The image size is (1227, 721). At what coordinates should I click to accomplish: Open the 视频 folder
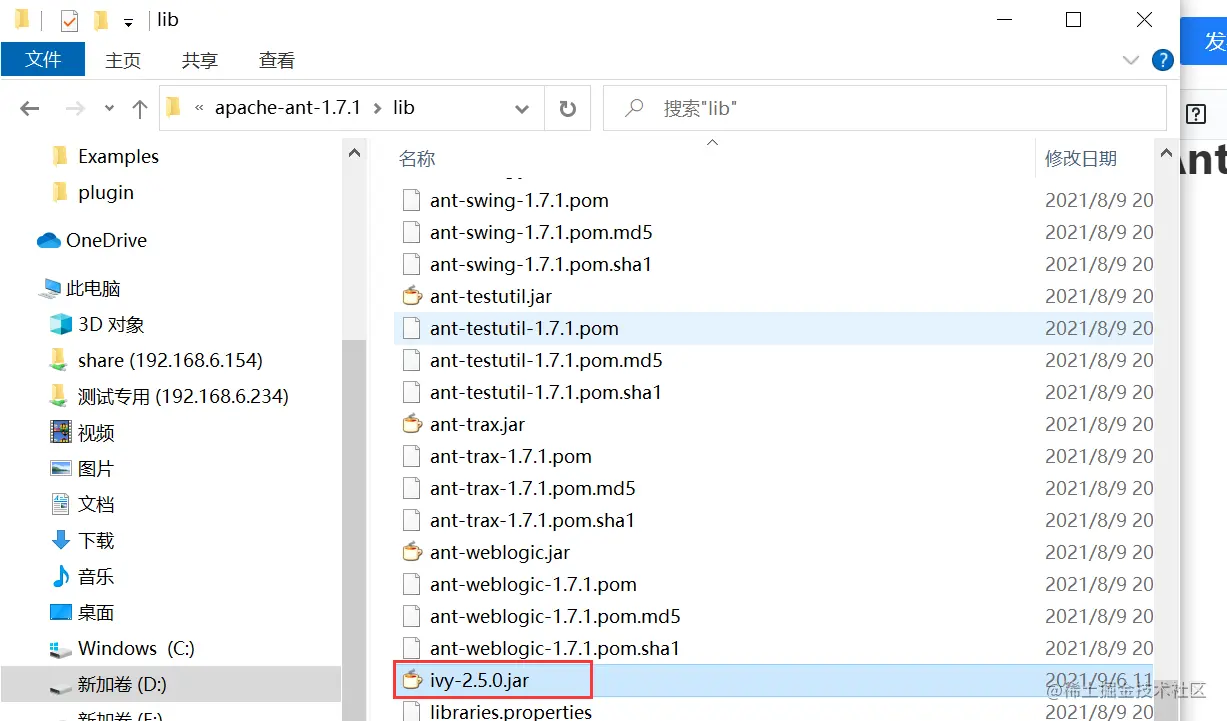pos(96,432)
